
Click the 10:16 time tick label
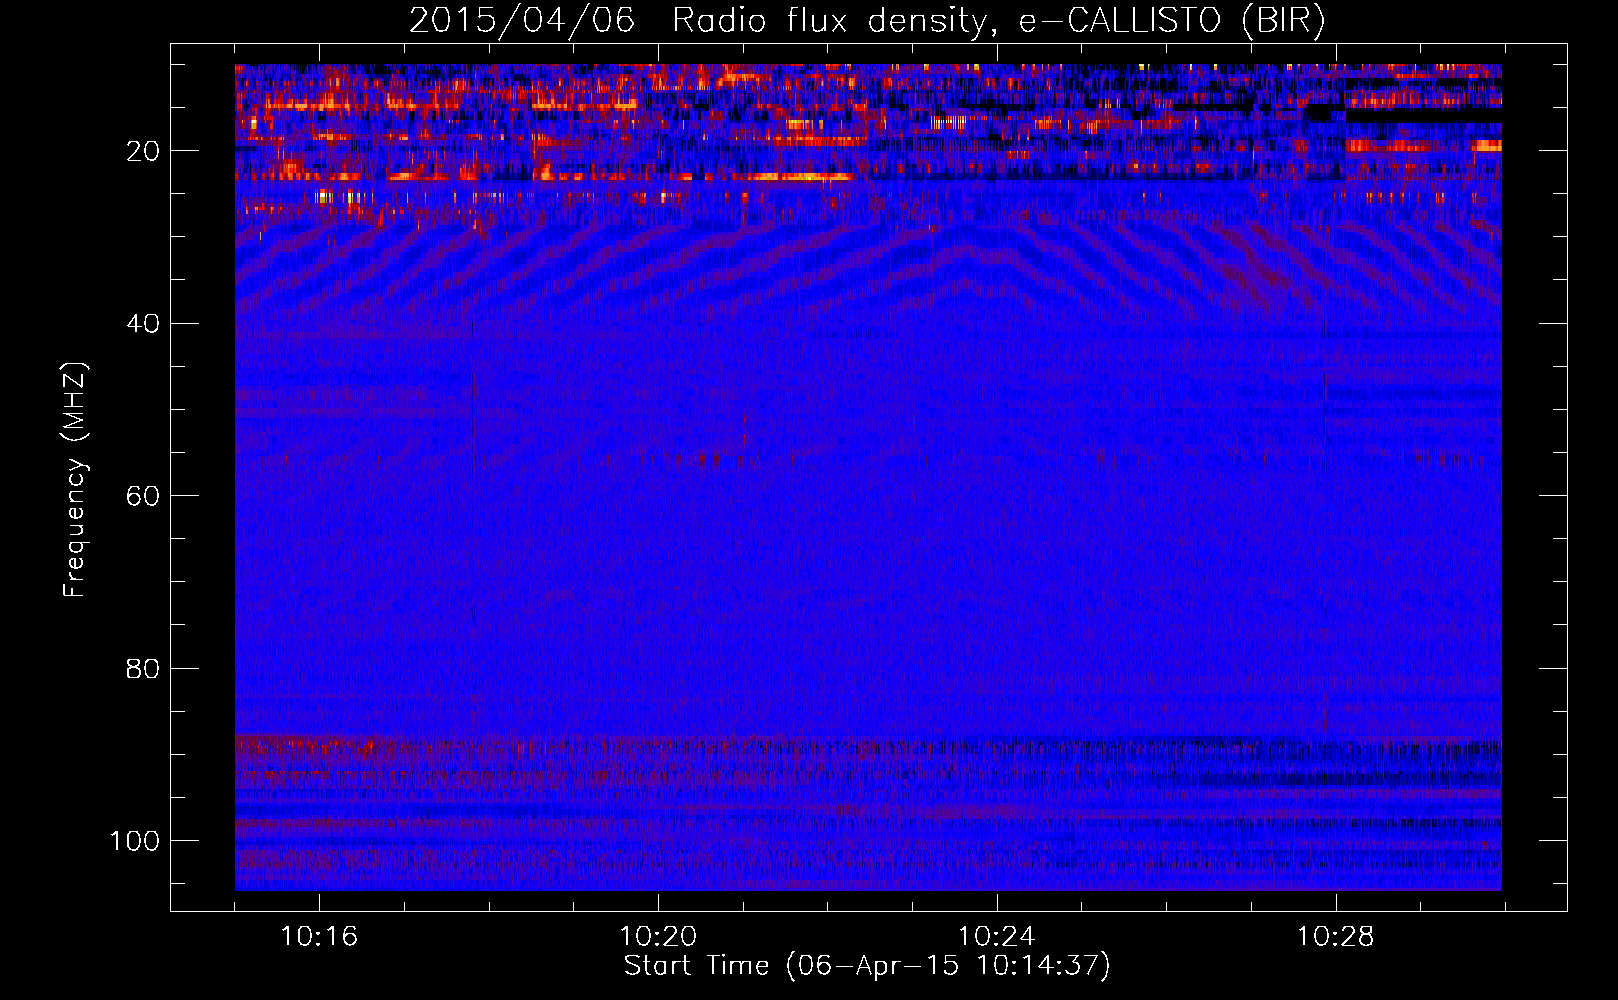pos(319,937)
